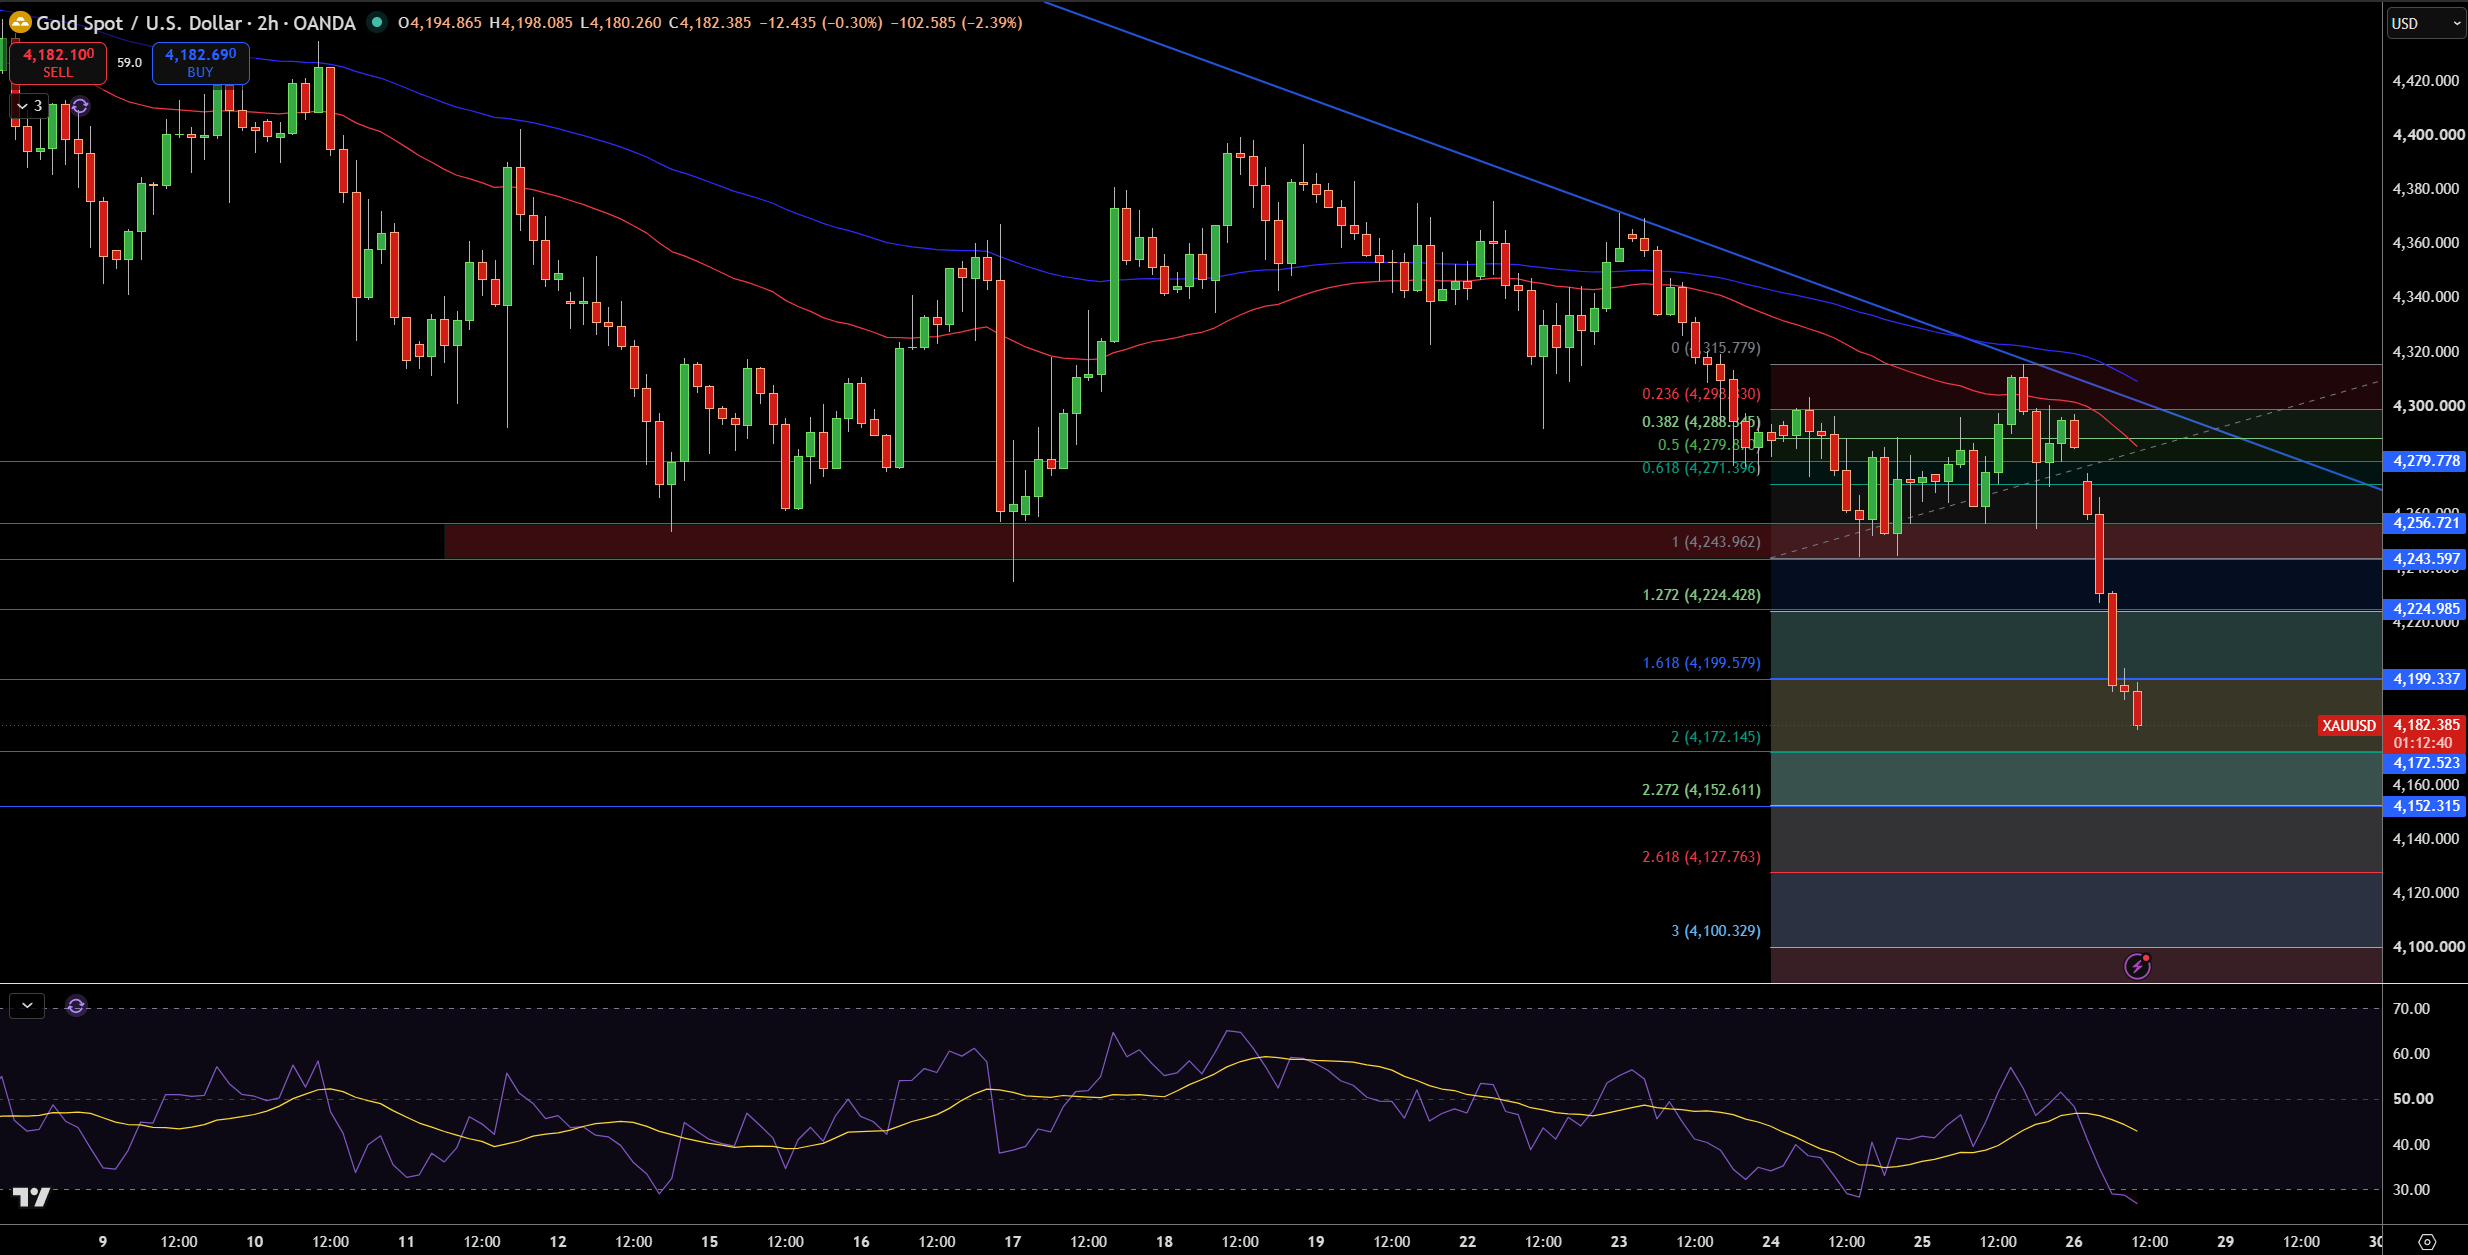The width and height of the screenshot is (2468, 1255).
Task: Click the 4,140.000 price scale label
Action: (x=2426, y=839)
